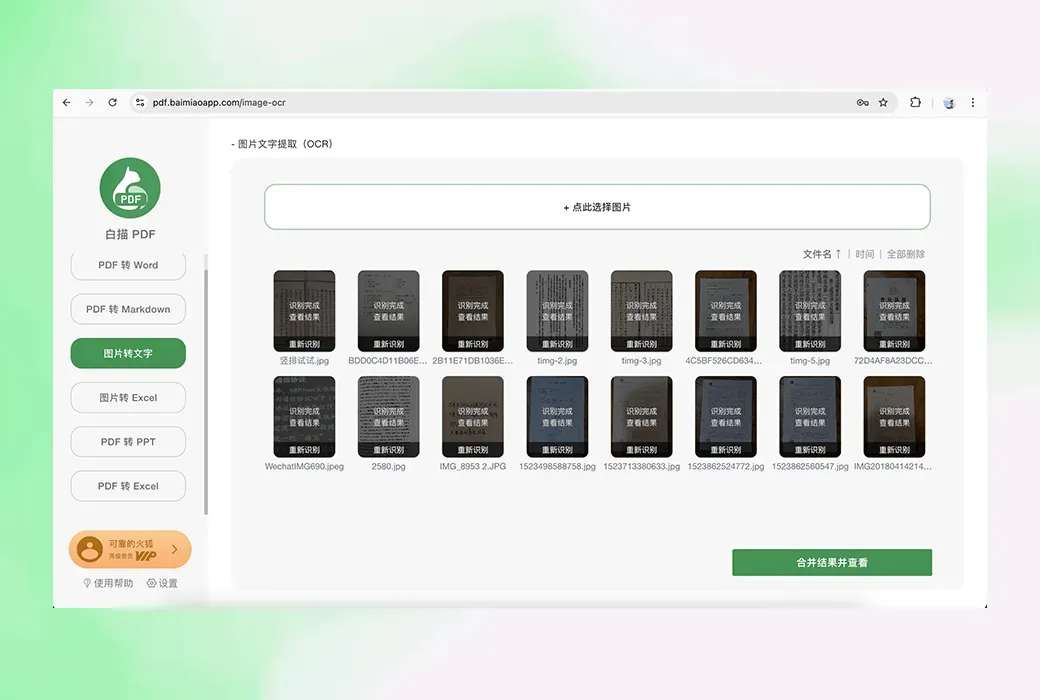Sort by 文件名

tap(822, 254)
